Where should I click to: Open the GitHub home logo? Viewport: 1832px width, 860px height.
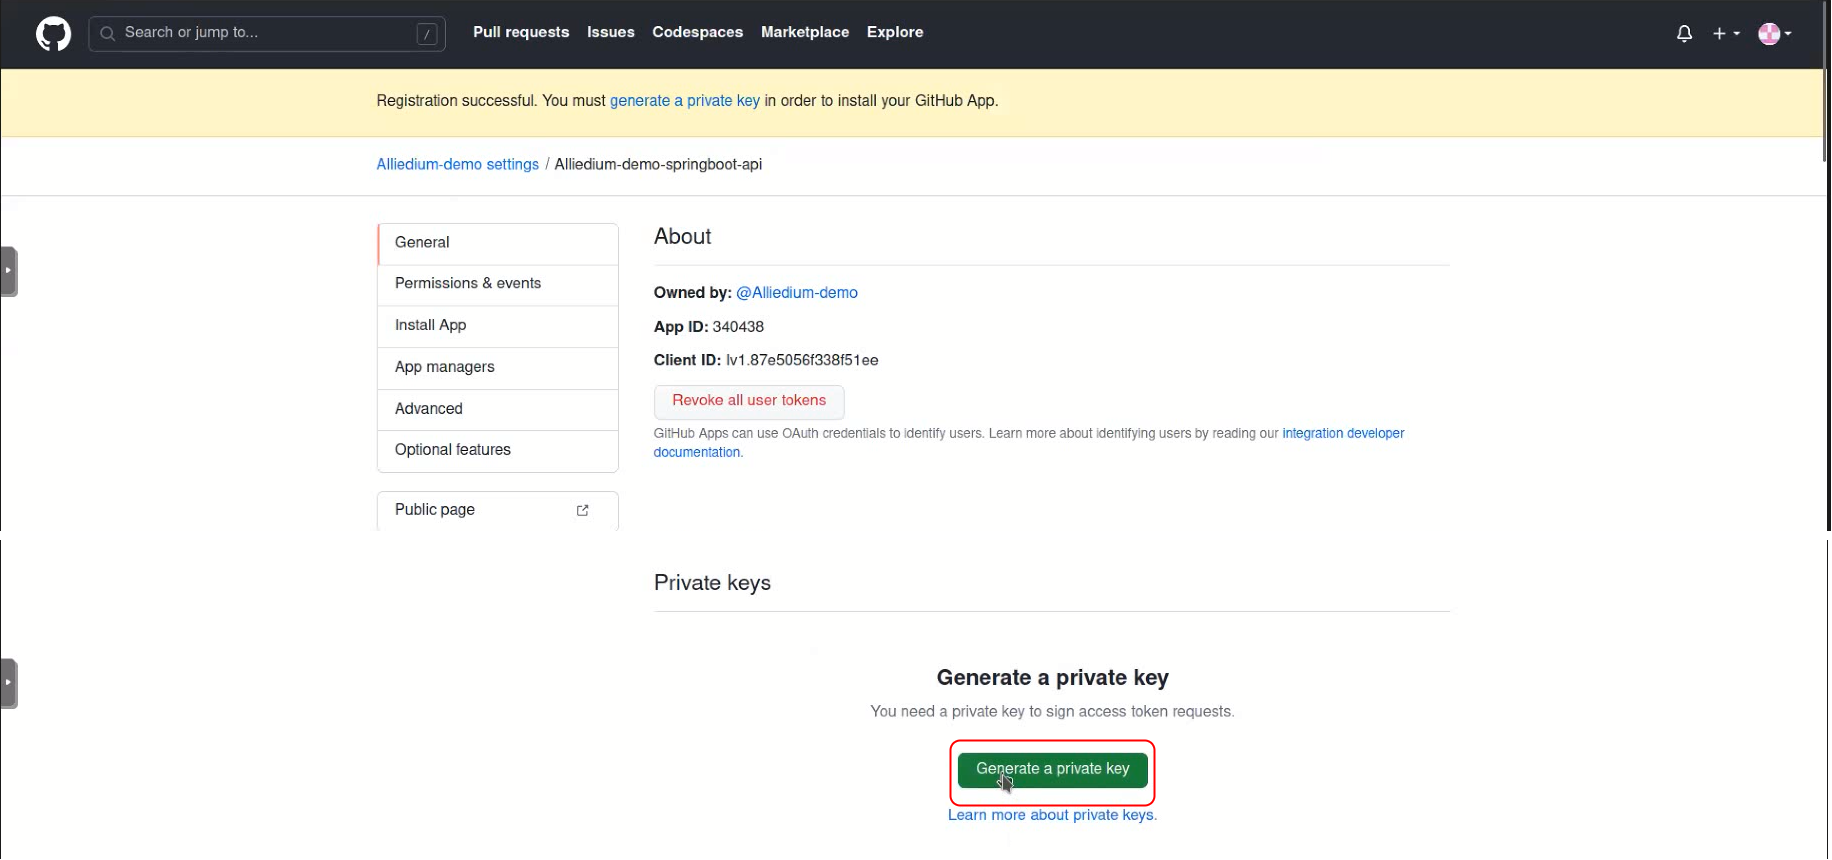coord(54,33)
